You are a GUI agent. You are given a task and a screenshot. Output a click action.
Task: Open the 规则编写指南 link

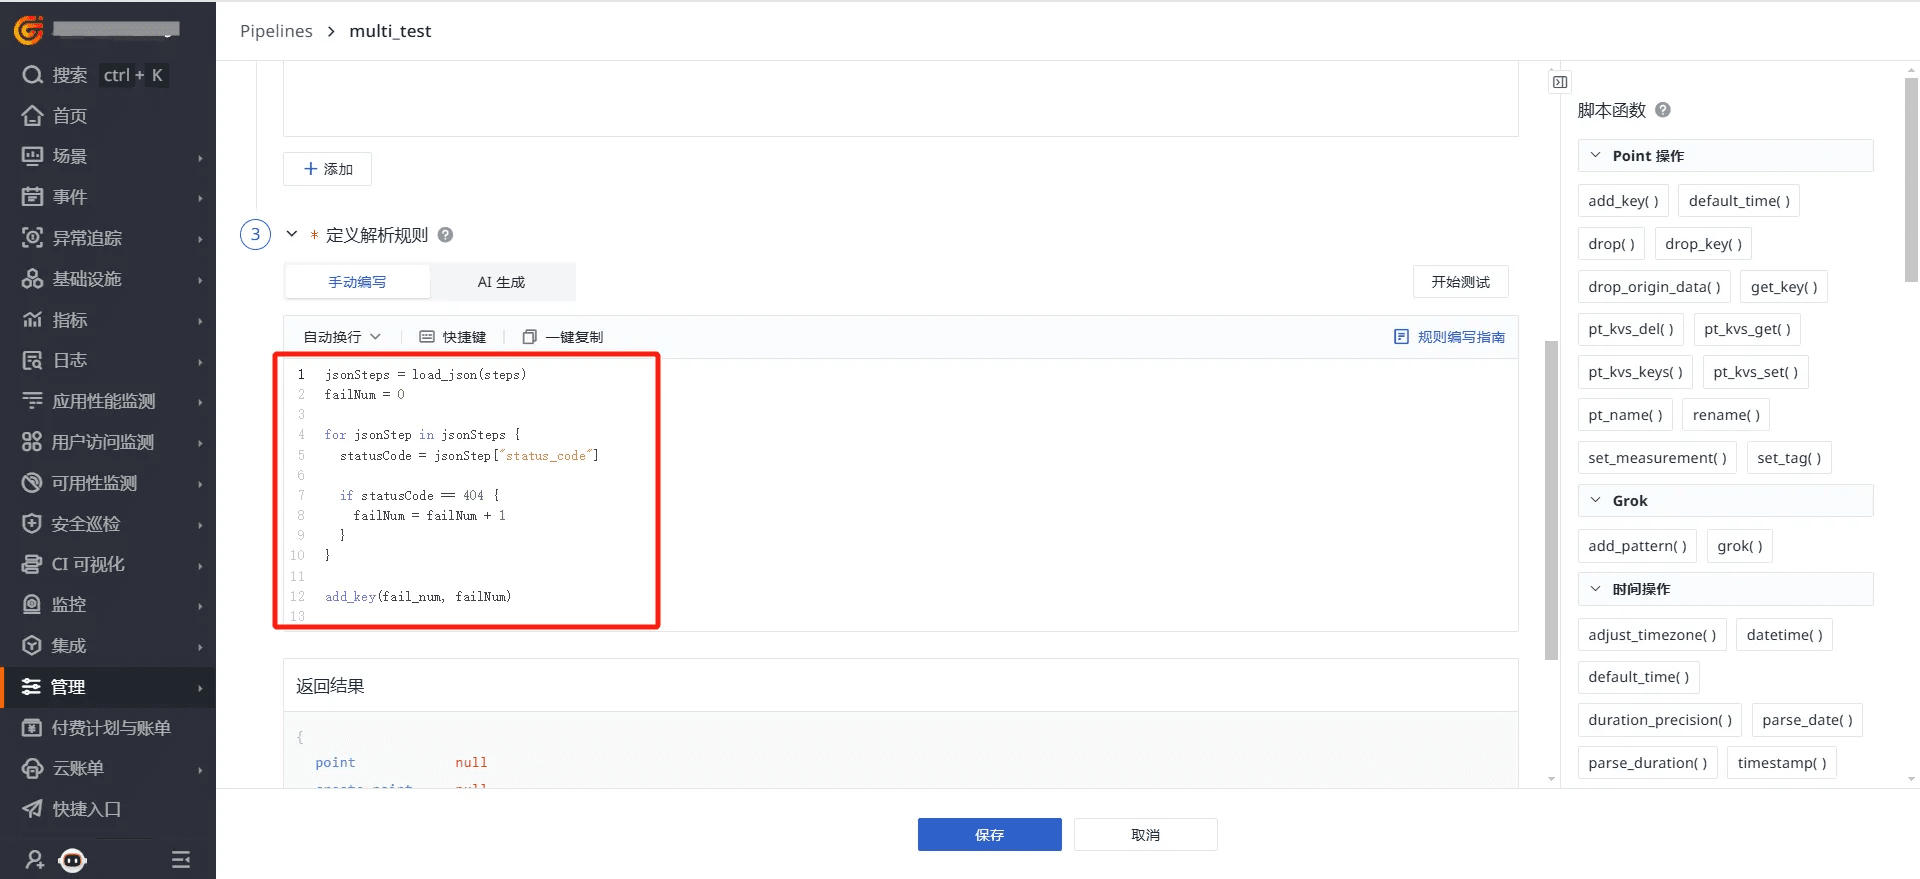click(1450, 337)
